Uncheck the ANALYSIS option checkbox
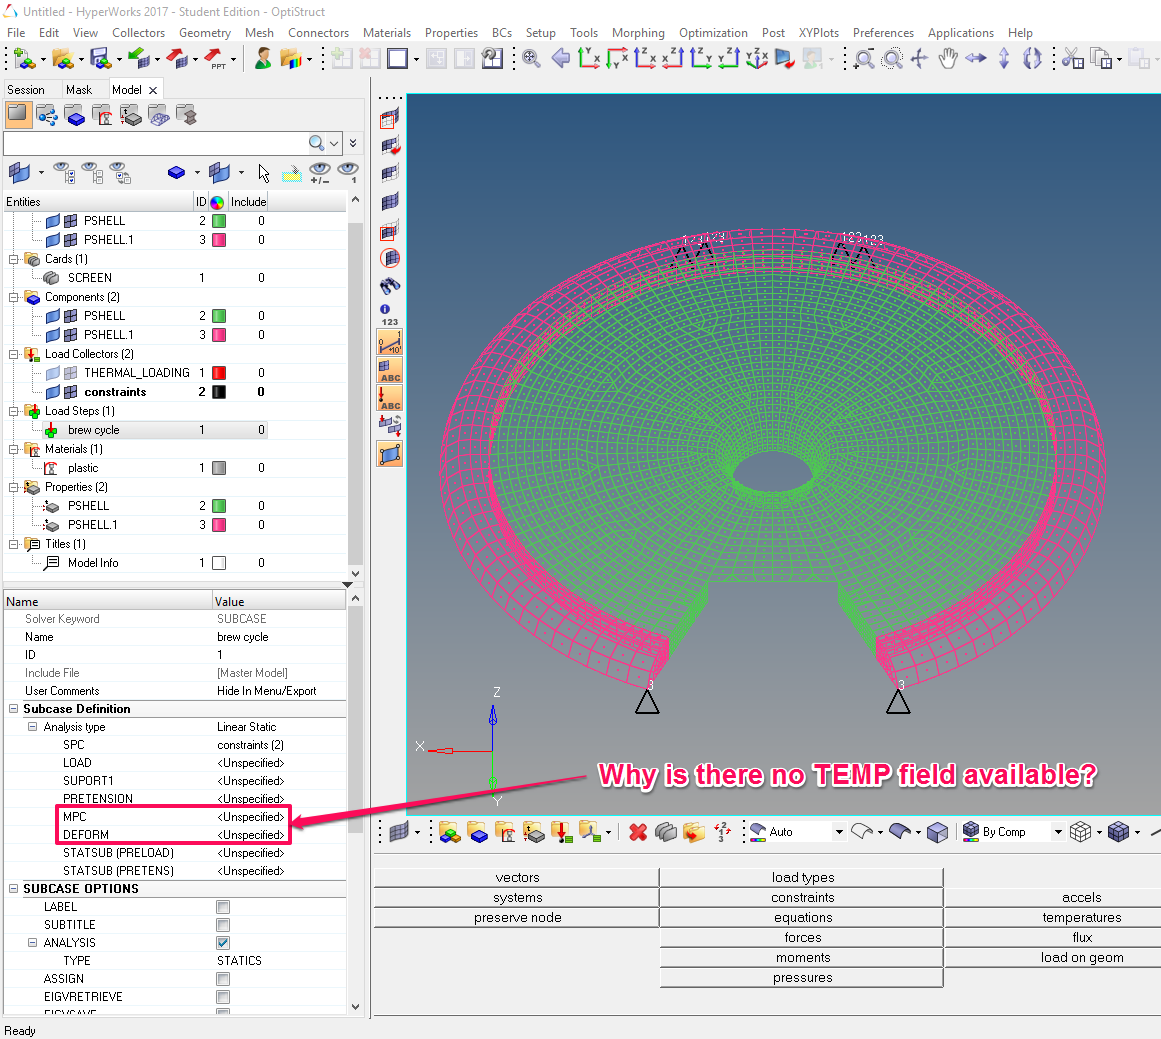This screenshot has width=1161, height=1039. [x=223, y=943]
